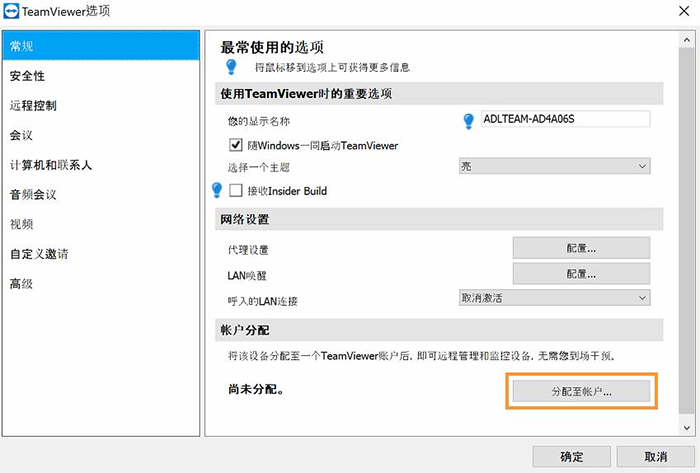Screen dimensions: 700x473
Task: Click the lightbulb icon next to display name field
Action: click(x=468, y=121)
